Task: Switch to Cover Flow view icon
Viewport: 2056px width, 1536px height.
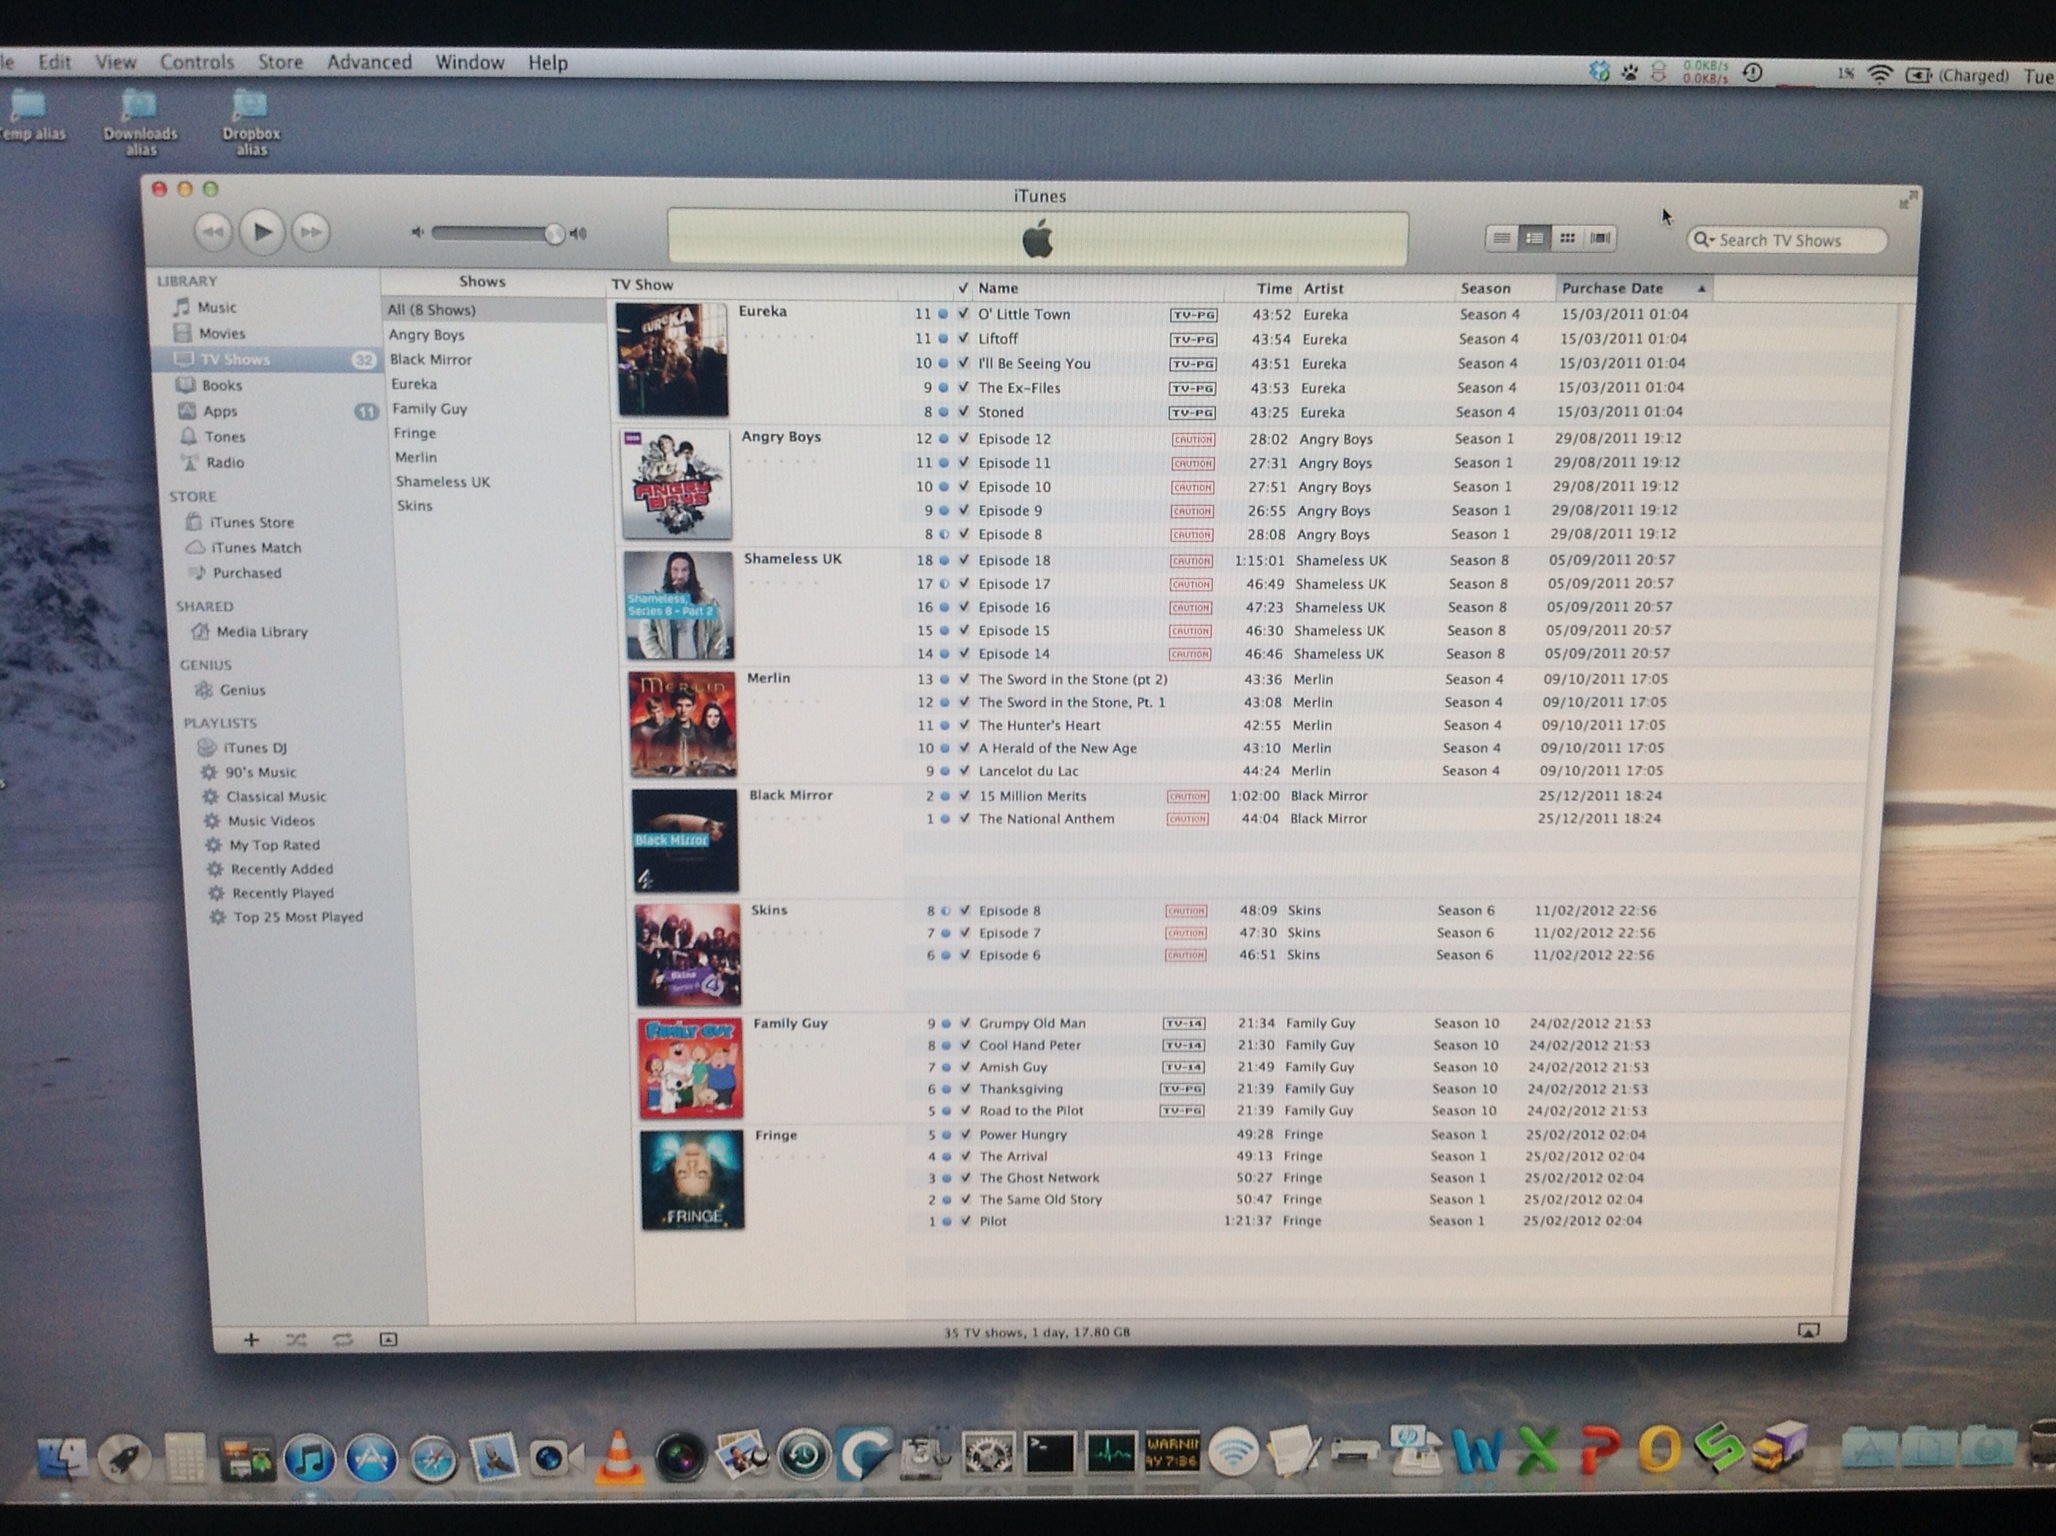Action: tap(1600, 238)
